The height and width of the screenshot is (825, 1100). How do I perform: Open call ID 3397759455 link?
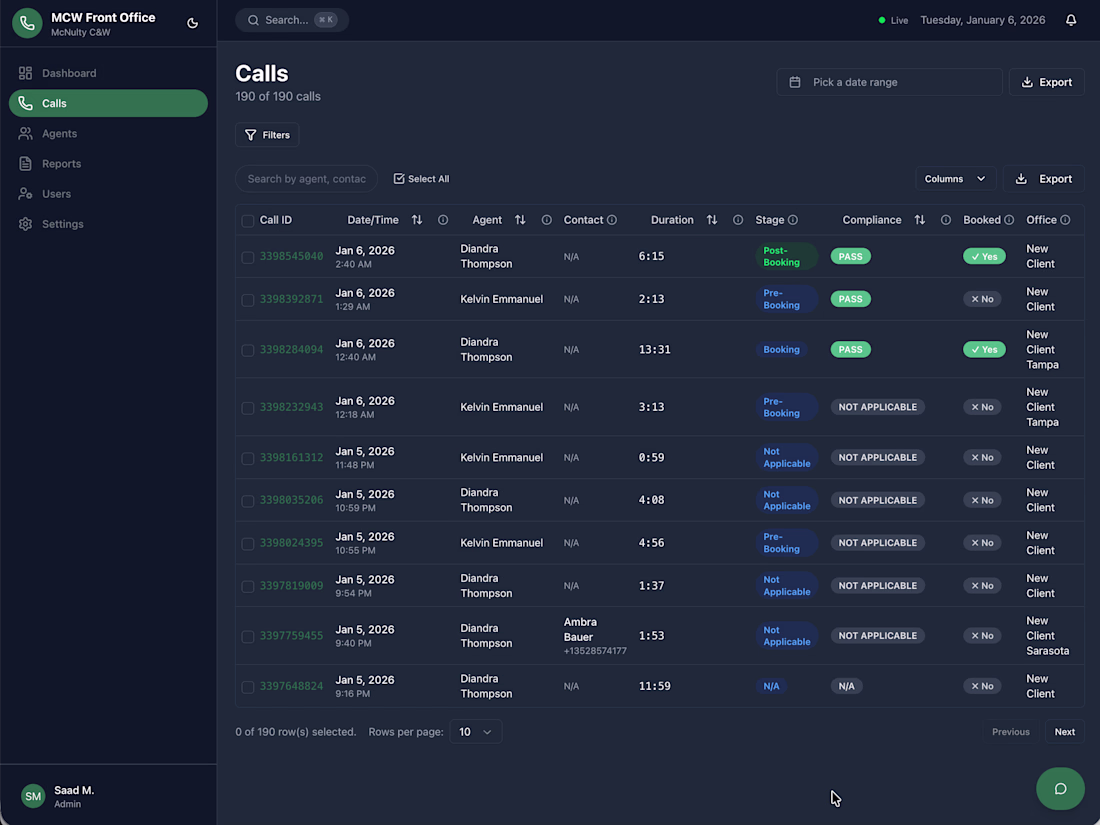pyautogui.click(x=291, y=636)
